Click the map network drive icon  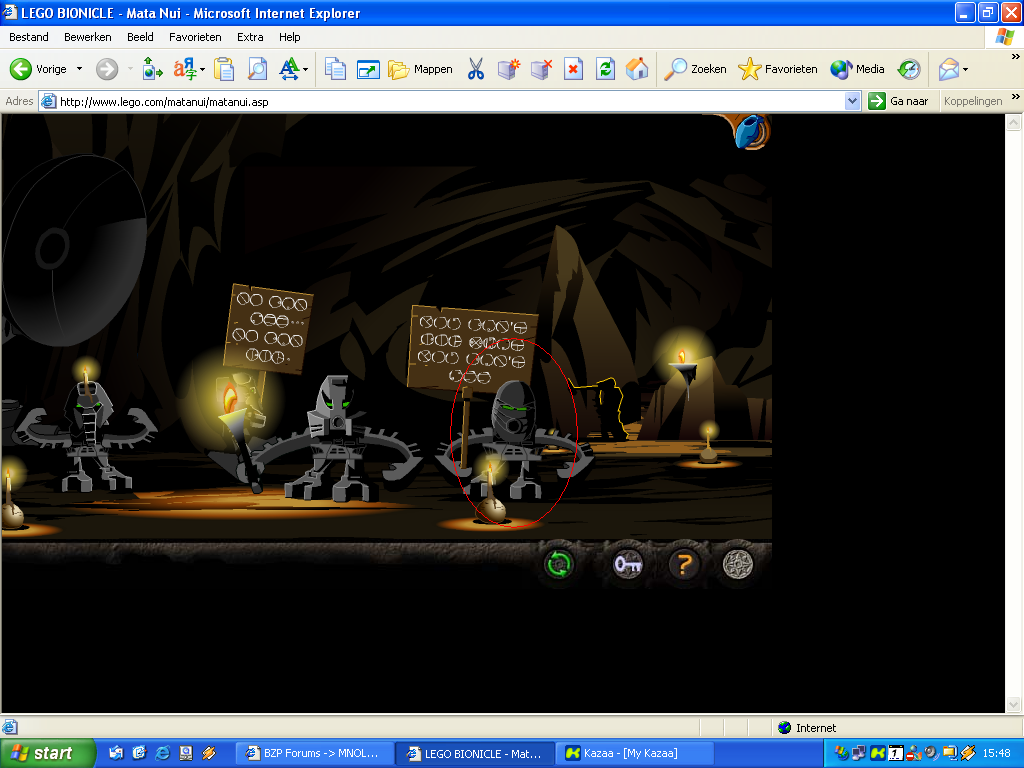coord(509,69)
